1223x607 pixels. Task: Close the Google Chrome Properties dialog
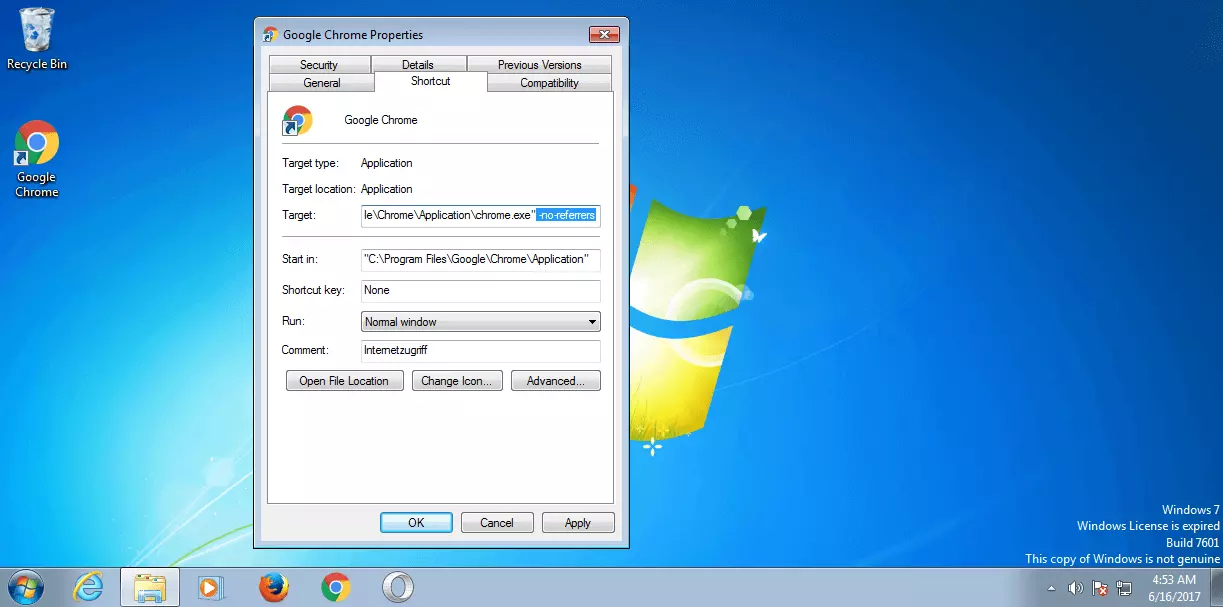coord(604,34)
